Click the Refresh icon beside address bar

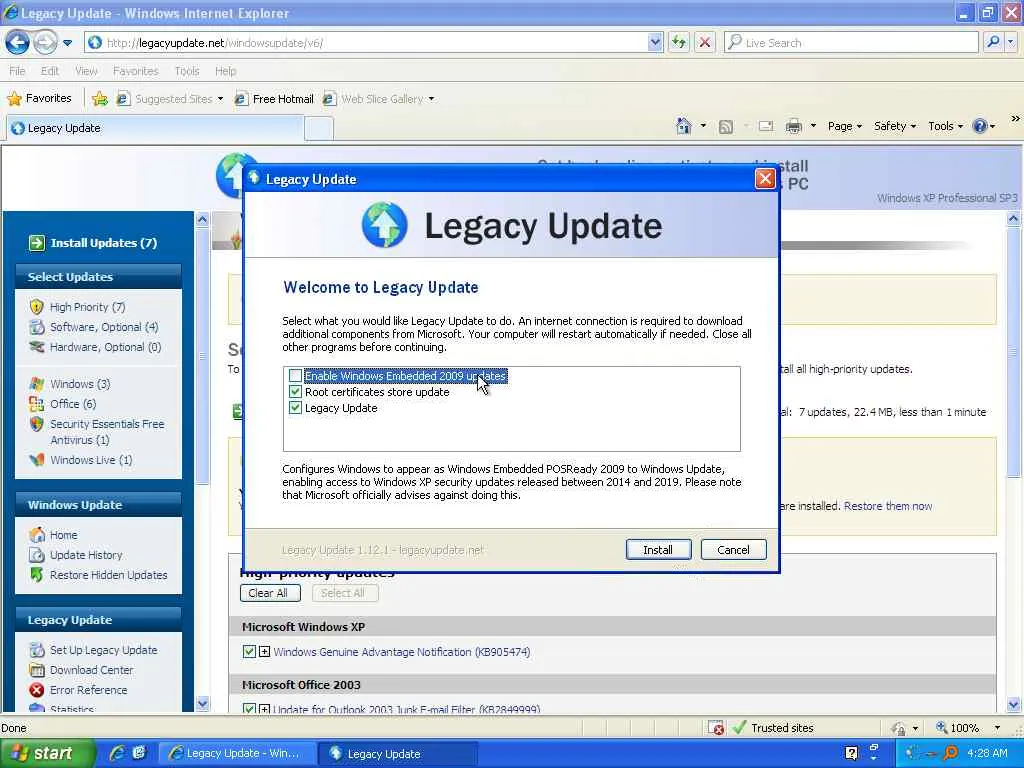[679, 43]
